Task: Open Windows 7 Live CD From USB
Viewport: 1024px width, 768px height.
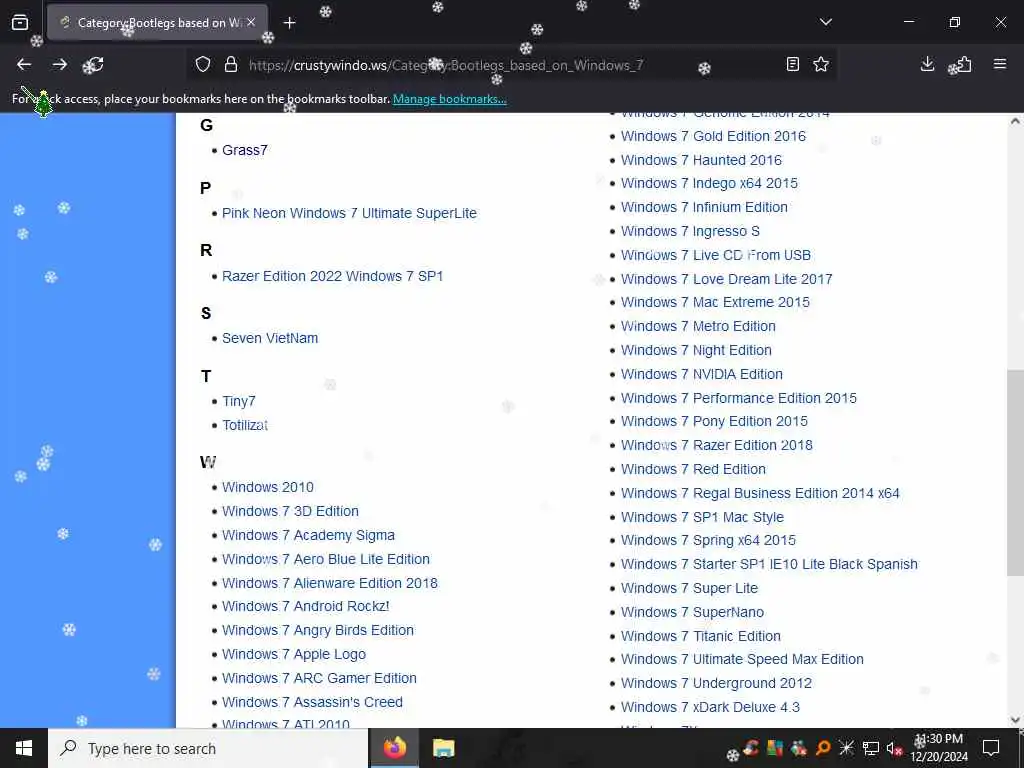Action: pyautogui.click(x=716, y=255)
